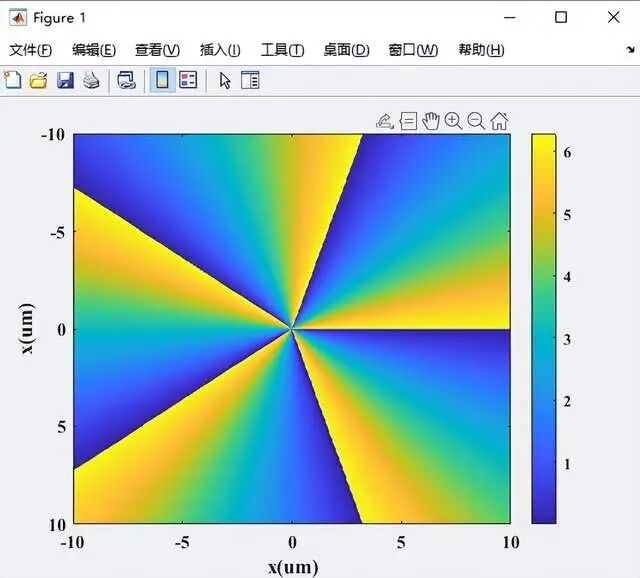Activate the Zoom In magnifier
The image size is (640, 578).
tap(453, 121)
